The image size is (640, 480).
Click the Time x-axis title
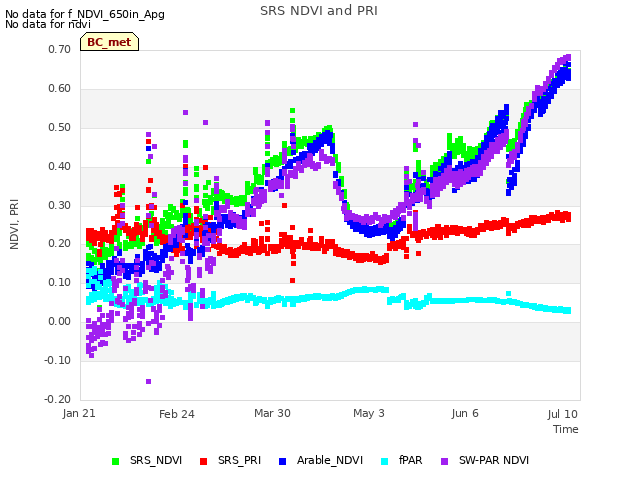[x=566, y=429]
